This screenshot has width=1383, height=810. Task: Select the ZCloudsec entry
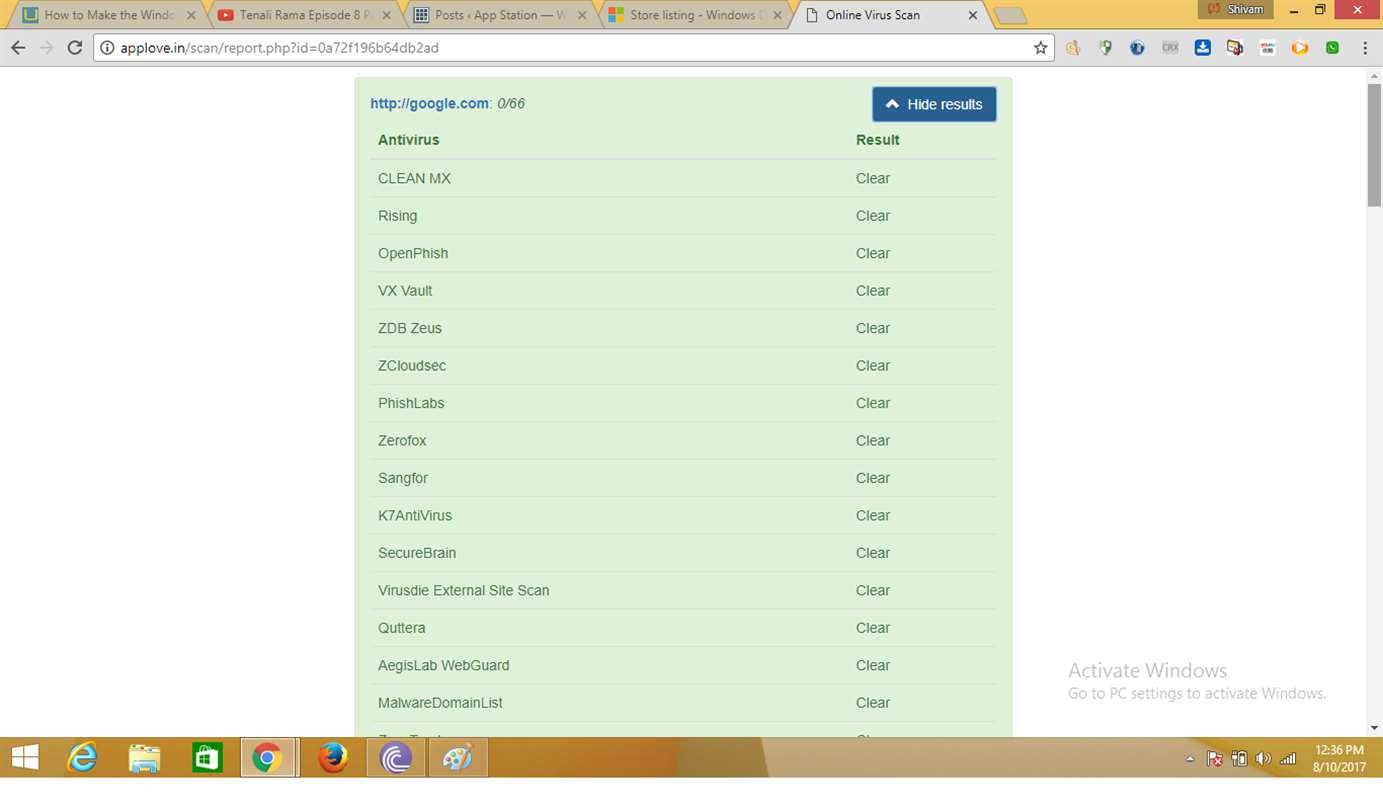pyautogui.click(x=412, y=366)
